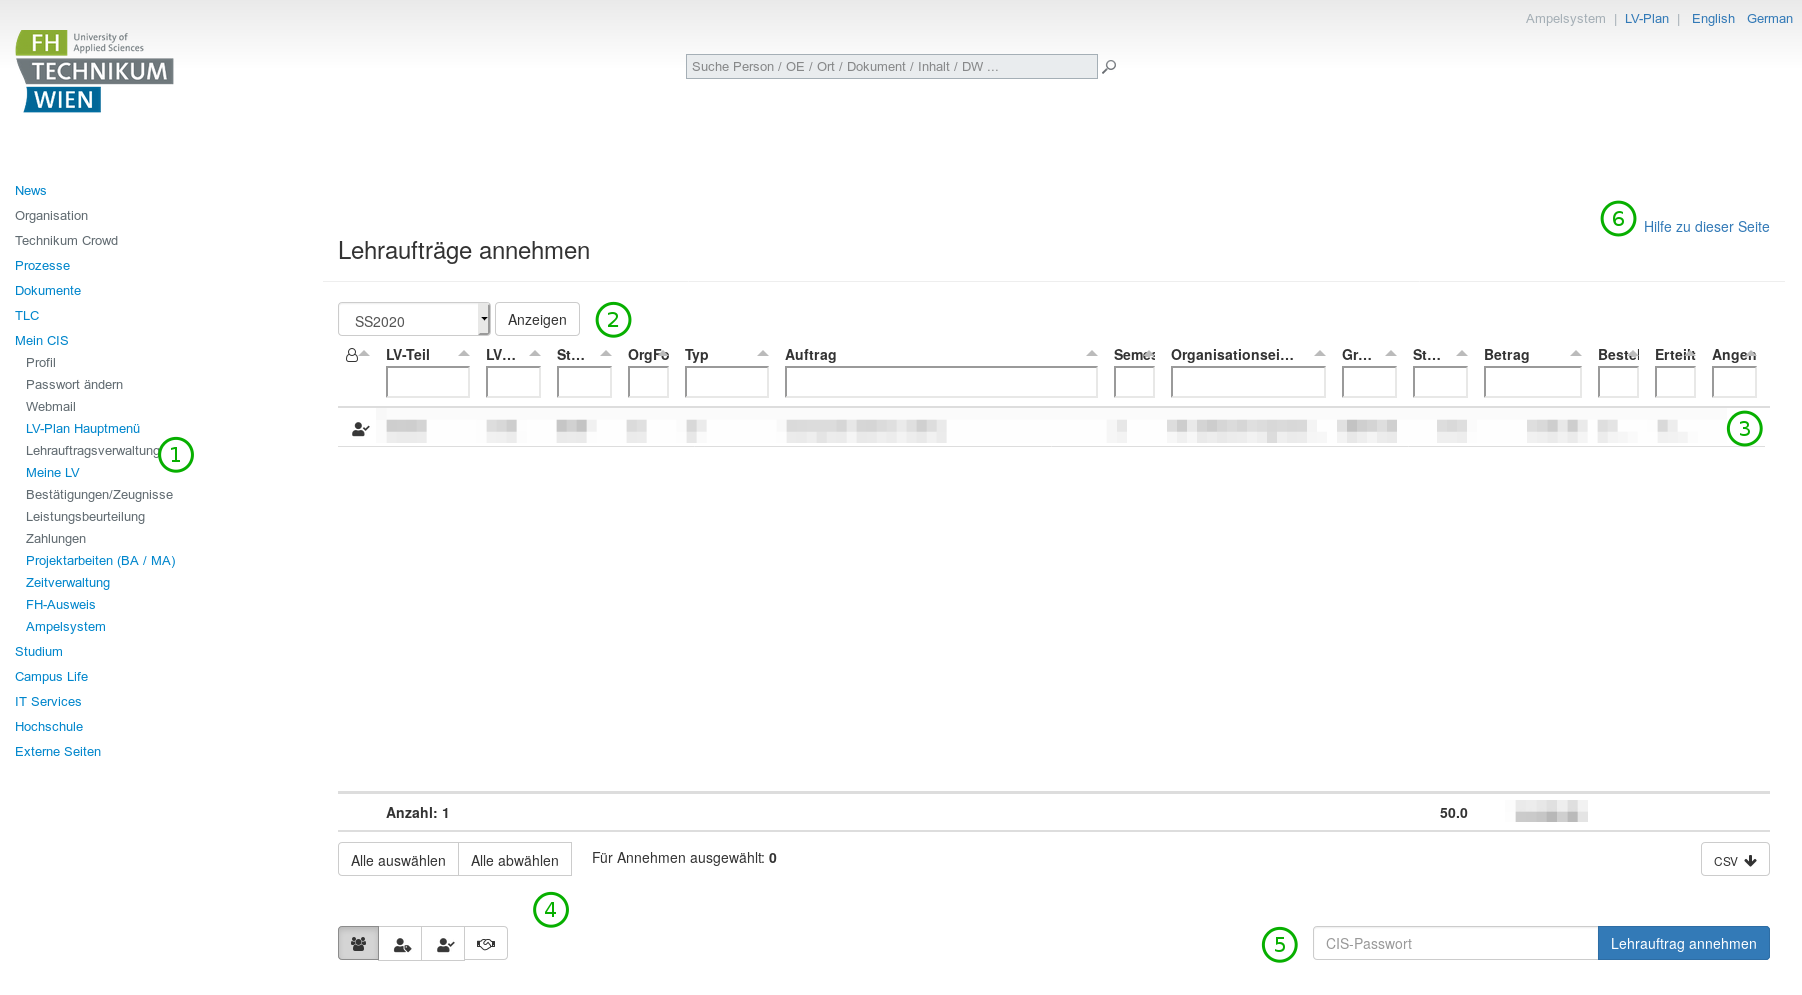Click the user-with-checkmark filter icon
Screen dimensions: 1802x995
pos(444,943)
